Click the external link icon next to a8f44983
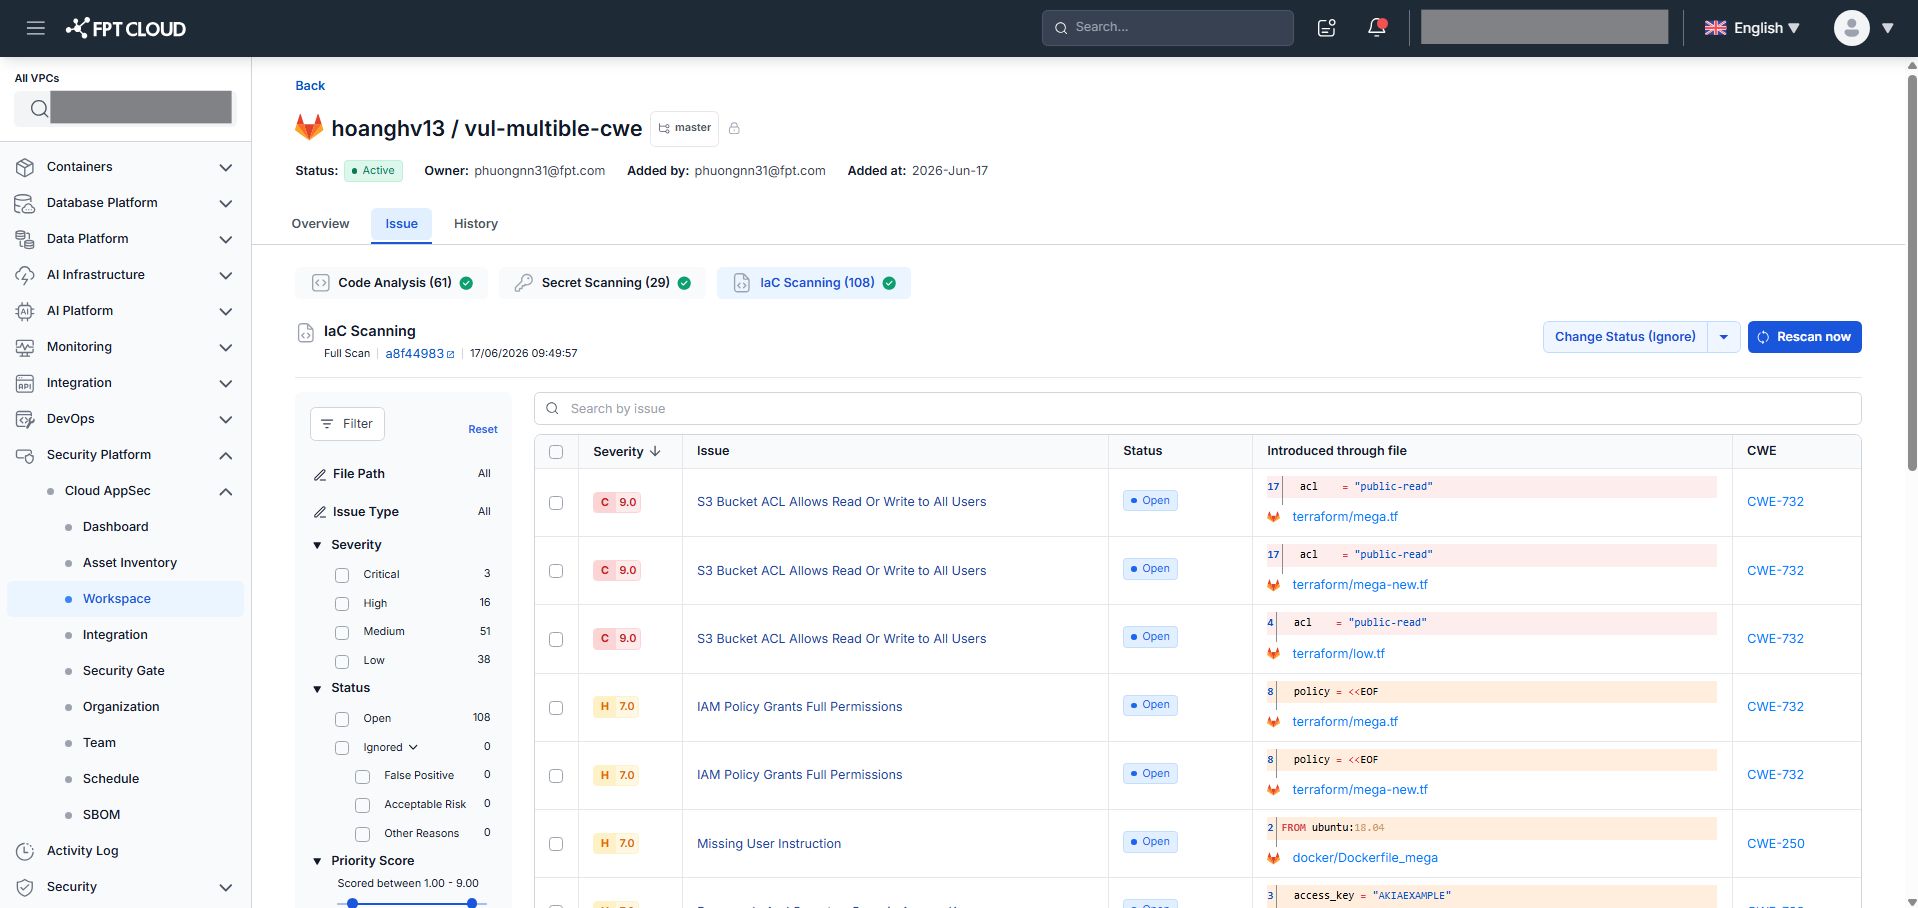This screenshot has width=1918, height=908. pyautogui.click(x=450, y=354)
